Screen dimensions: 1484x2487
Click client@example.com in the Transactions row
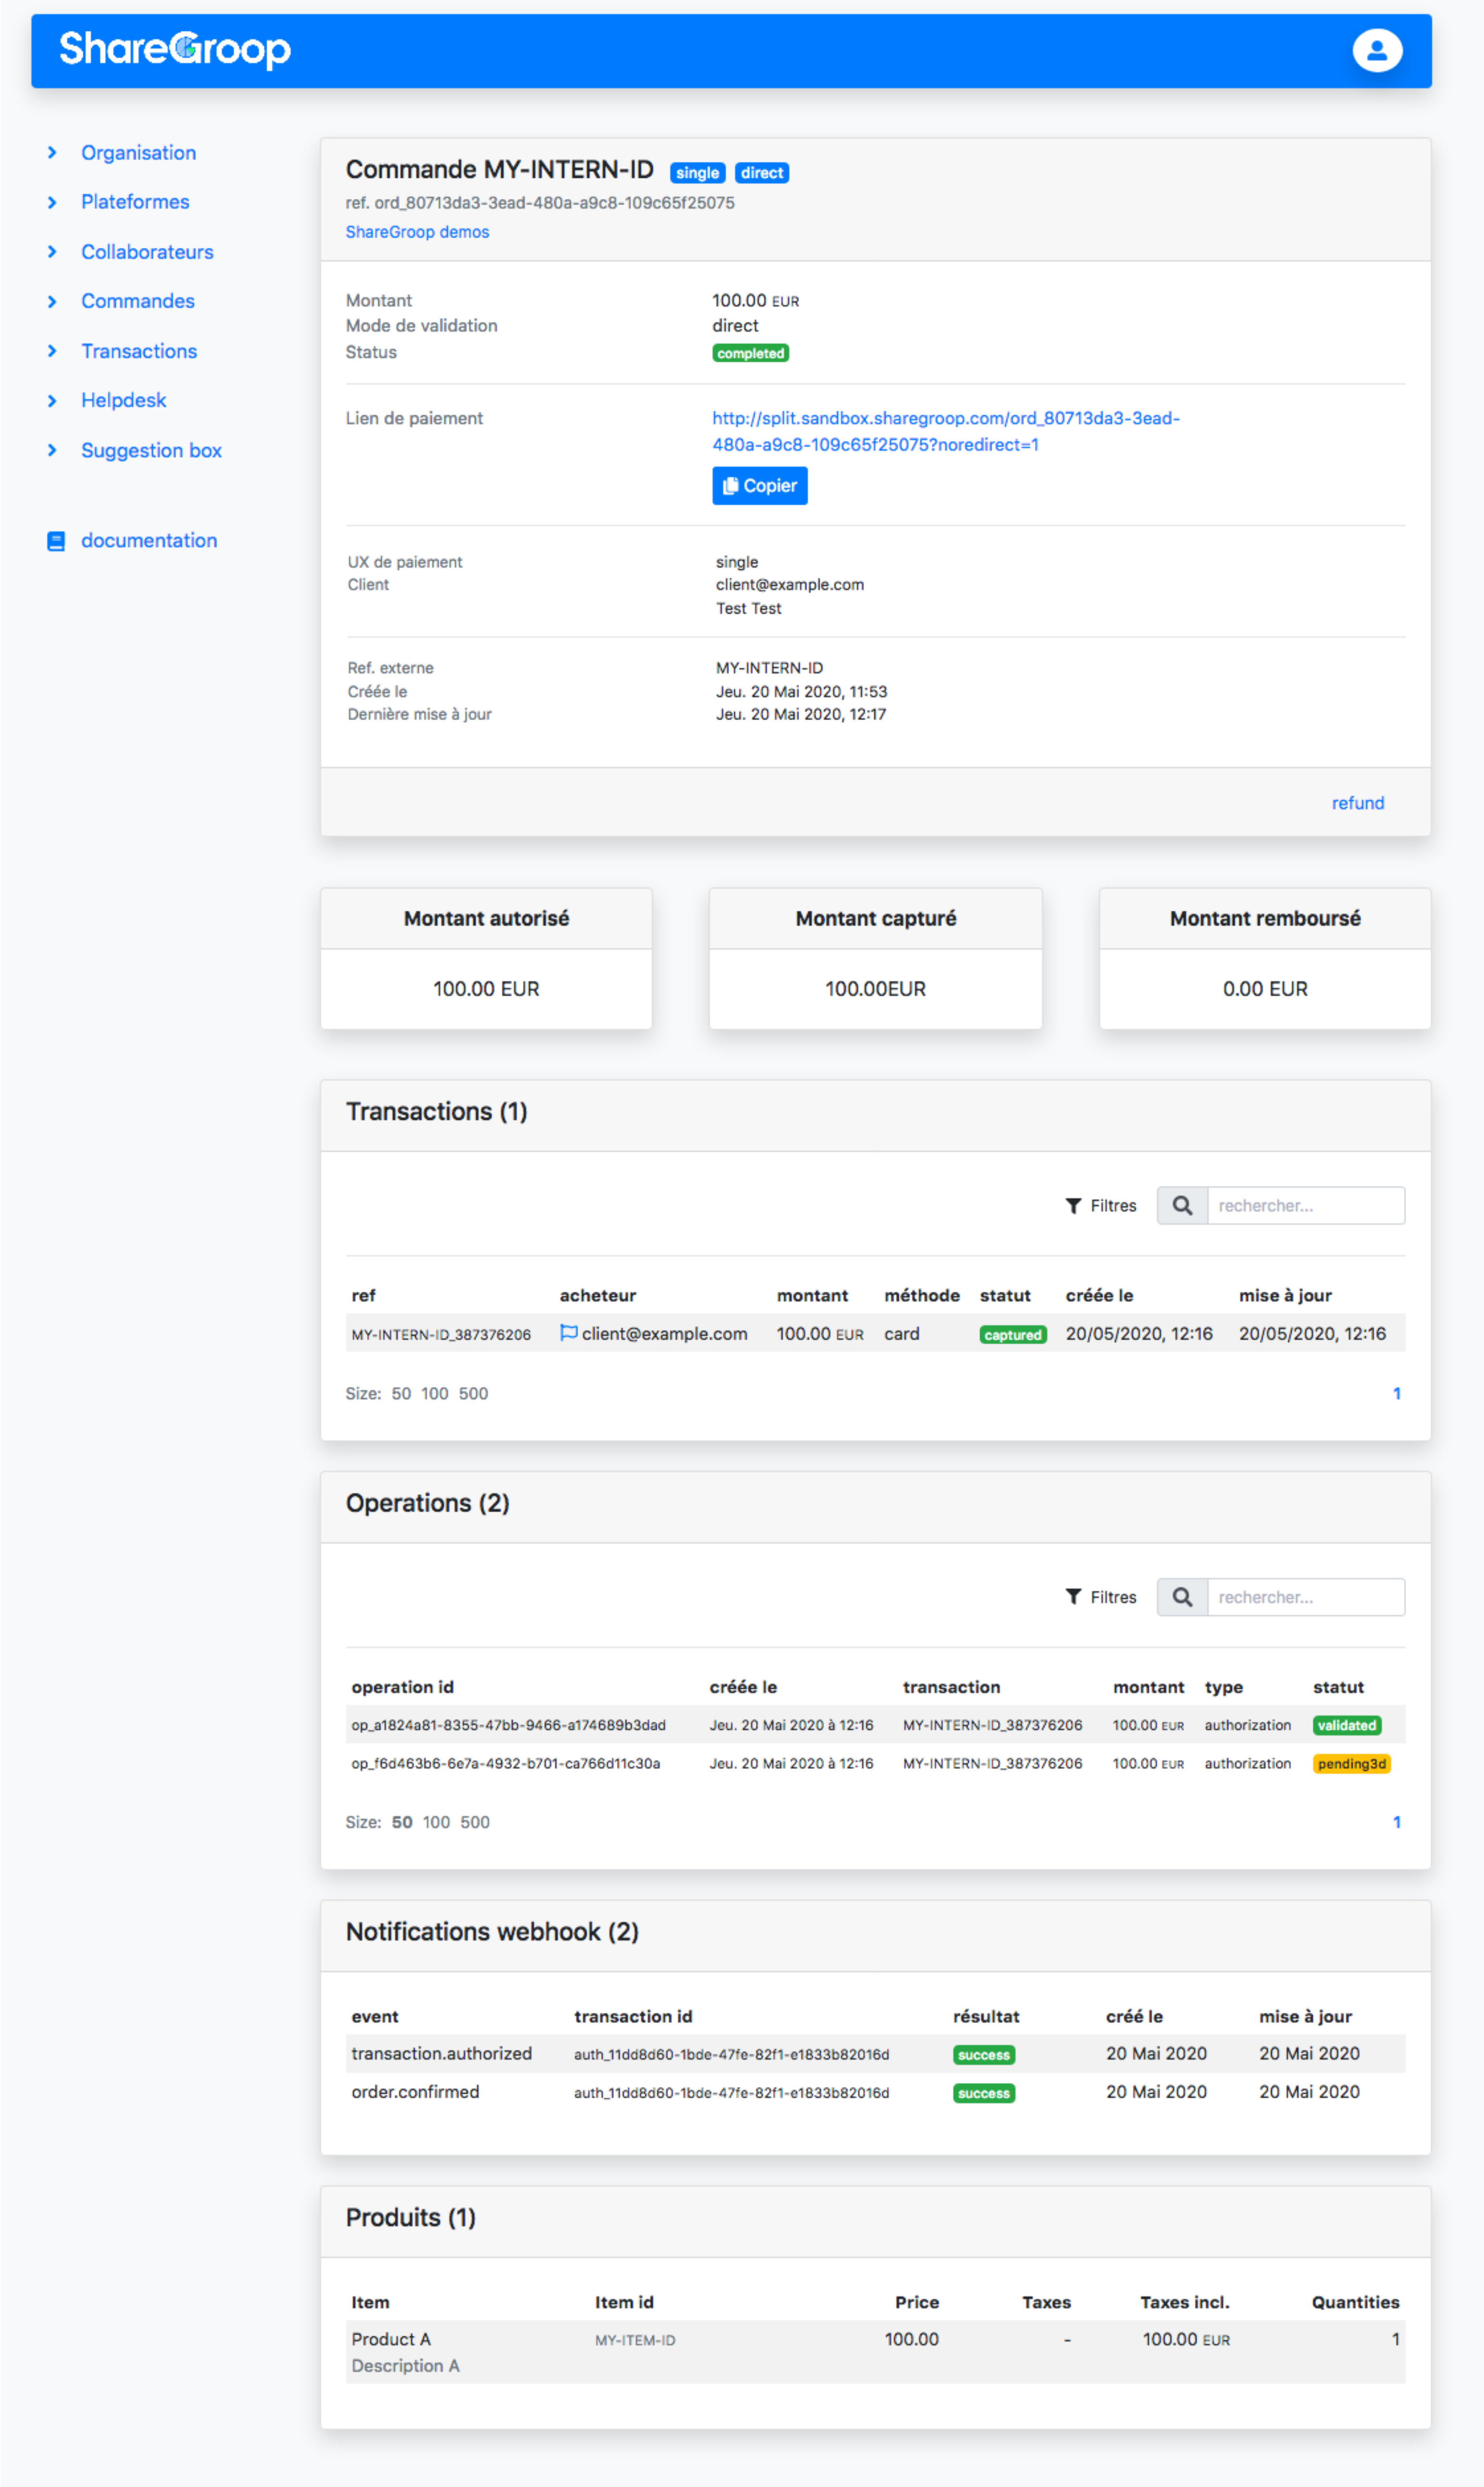pyautogui.click(x=664, y=1334)
